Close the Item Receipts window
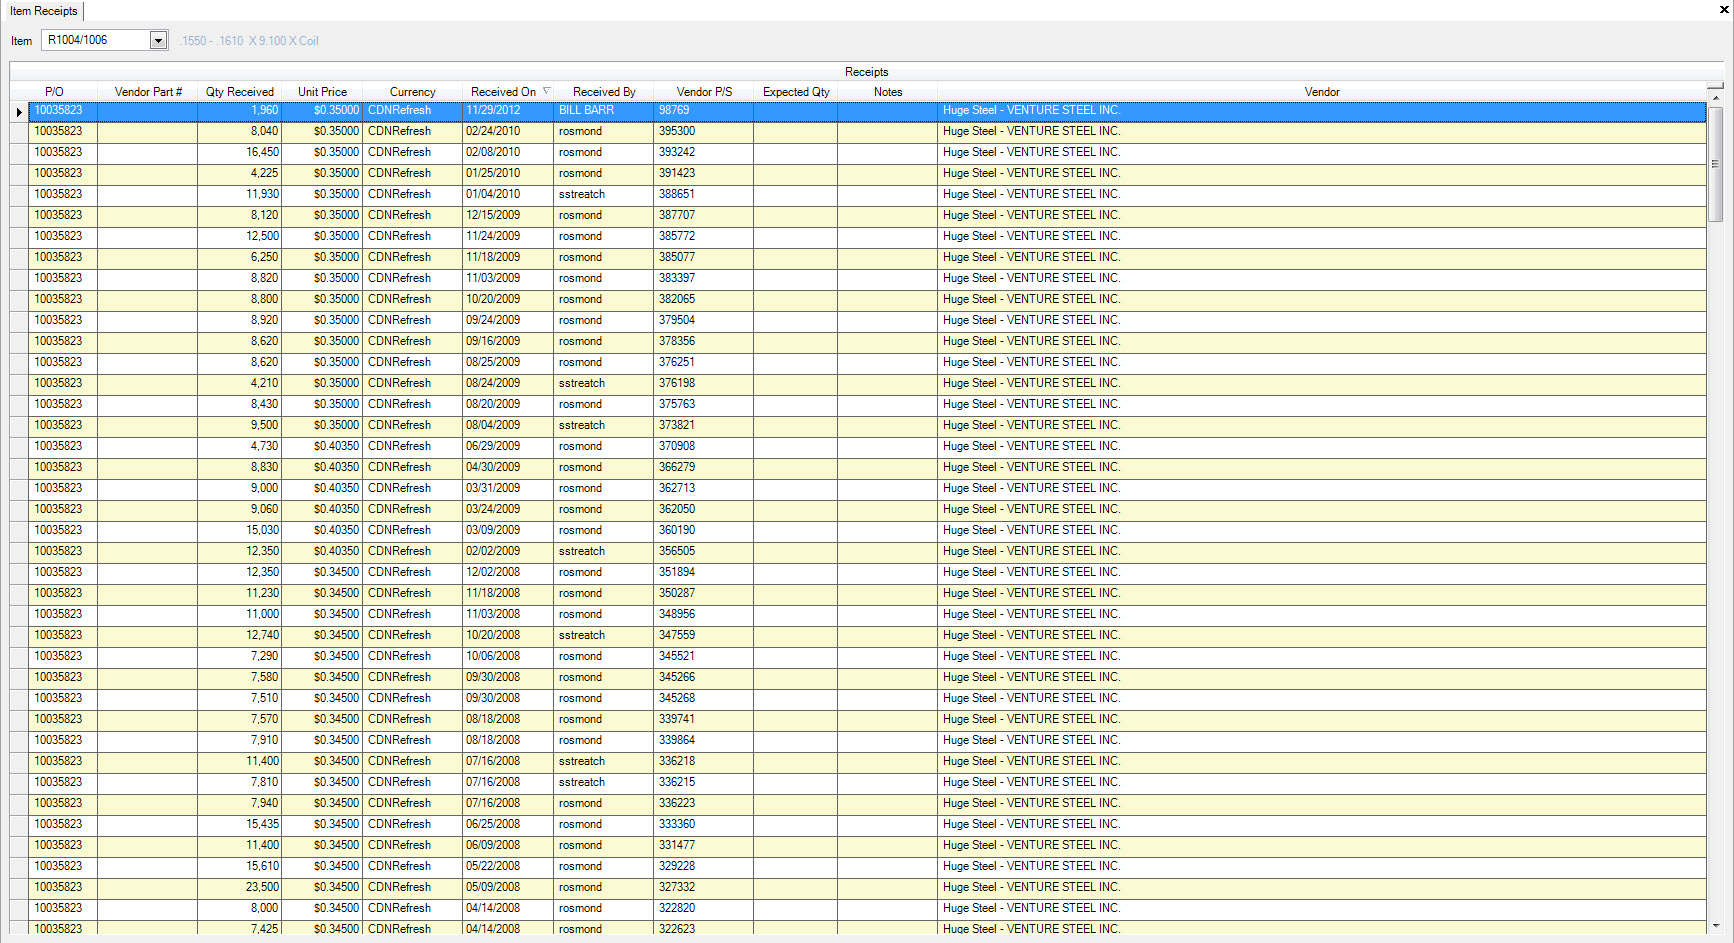This screenshot has height=943, width=1734. click(x=1722, y=10)
